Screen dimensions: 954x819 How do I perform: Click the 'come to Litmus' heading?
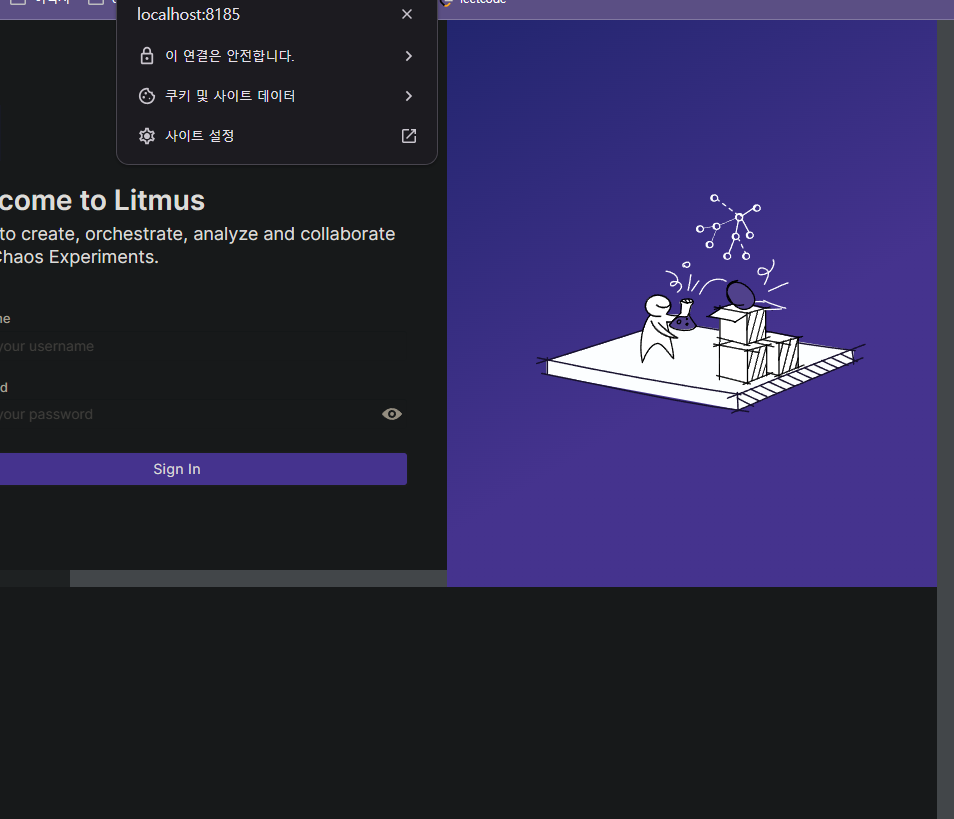102,200
